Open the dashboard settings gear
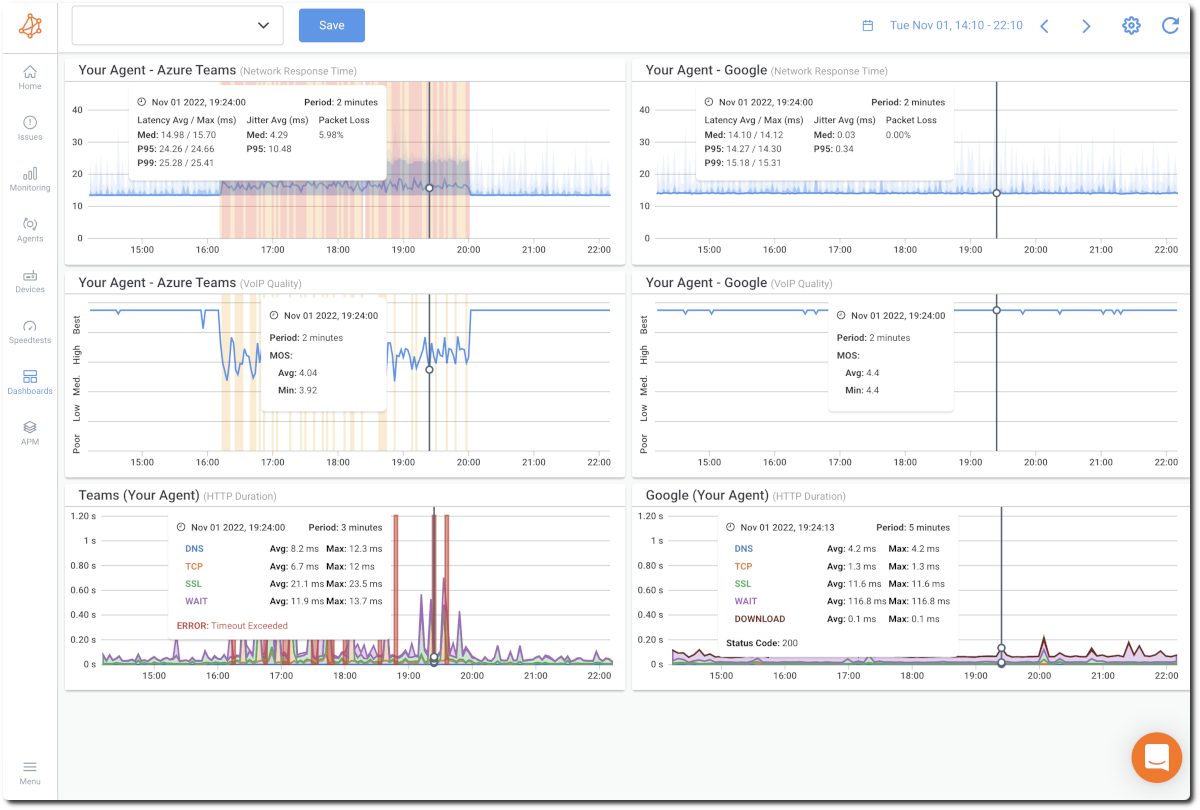The height and width of the screenshot is (810, 1200). coord(1130,25)
